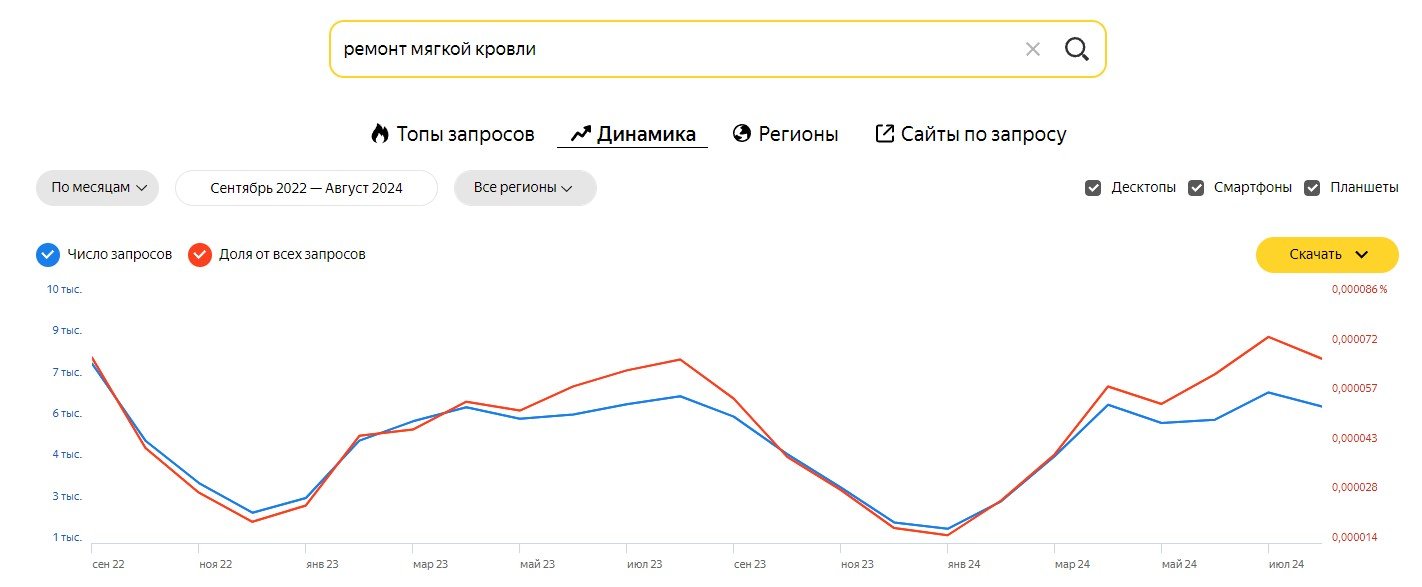The height and width of the screenshot is (587, 1422).
Task: Switch to the Топы запросов tab
Action: [x=465, y=134]
